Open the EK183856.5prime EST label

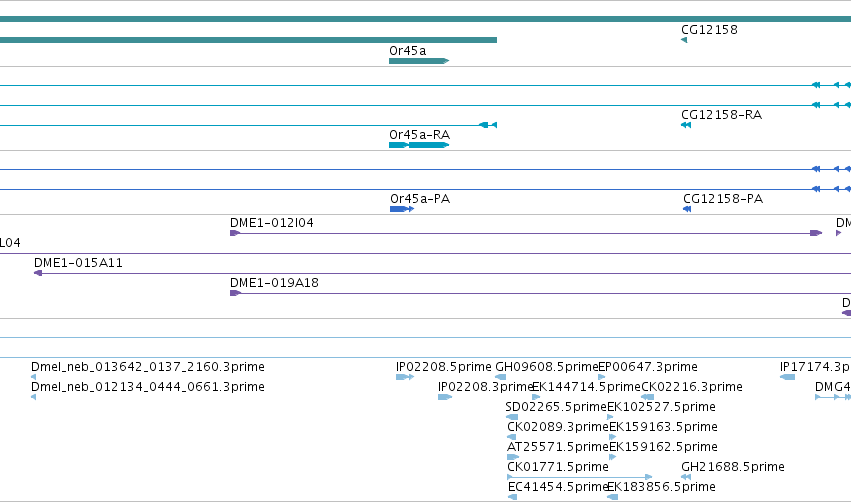661,487
